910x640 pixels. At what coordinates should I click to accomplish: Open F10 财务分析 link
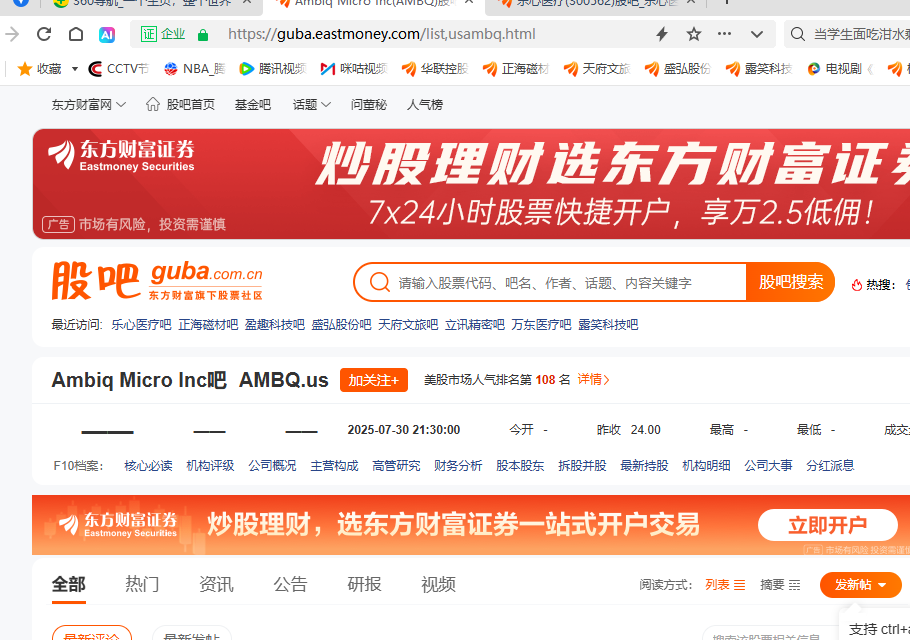[x=458, y=465]
